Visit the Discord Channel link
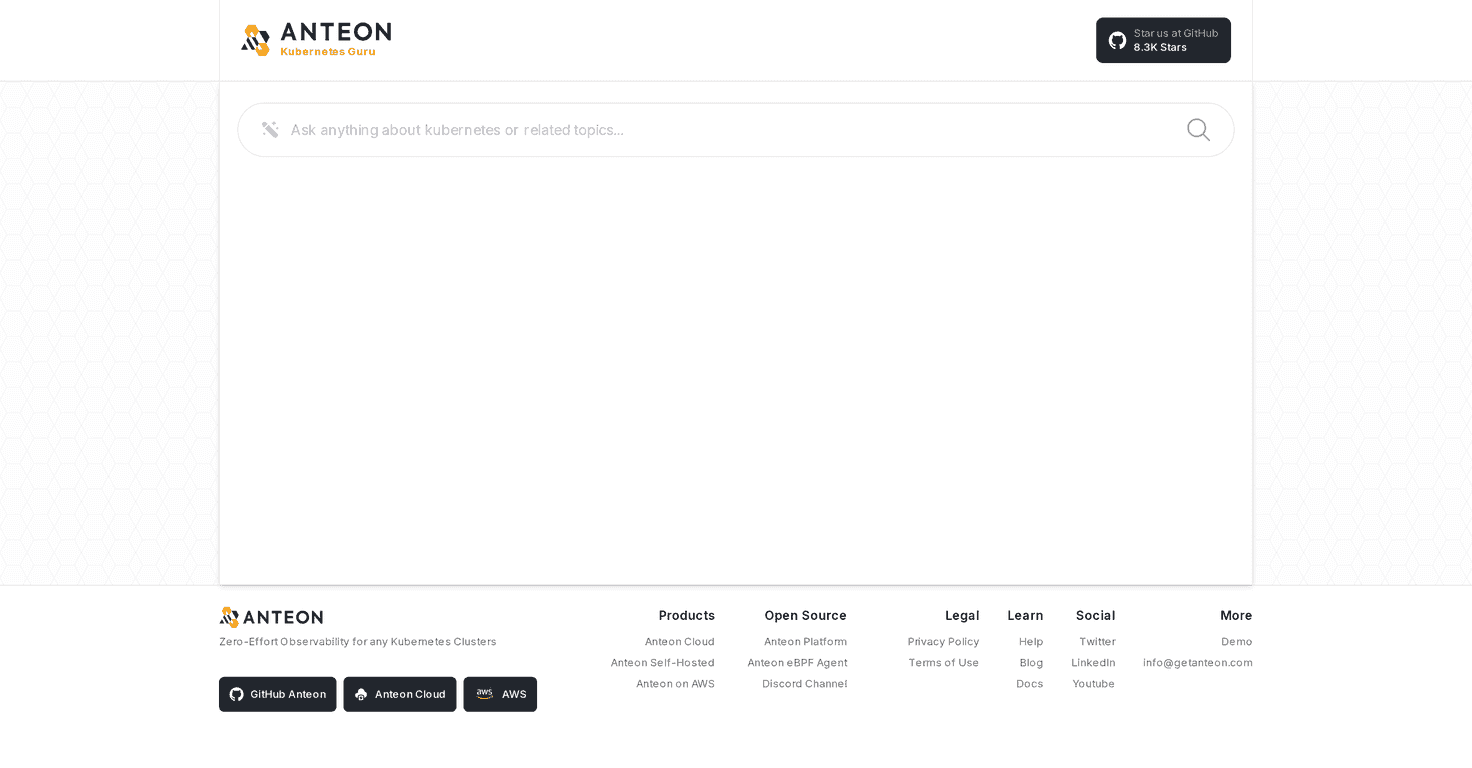The height and width of the screenshot is (768, 1472). (x=804, y=683)
